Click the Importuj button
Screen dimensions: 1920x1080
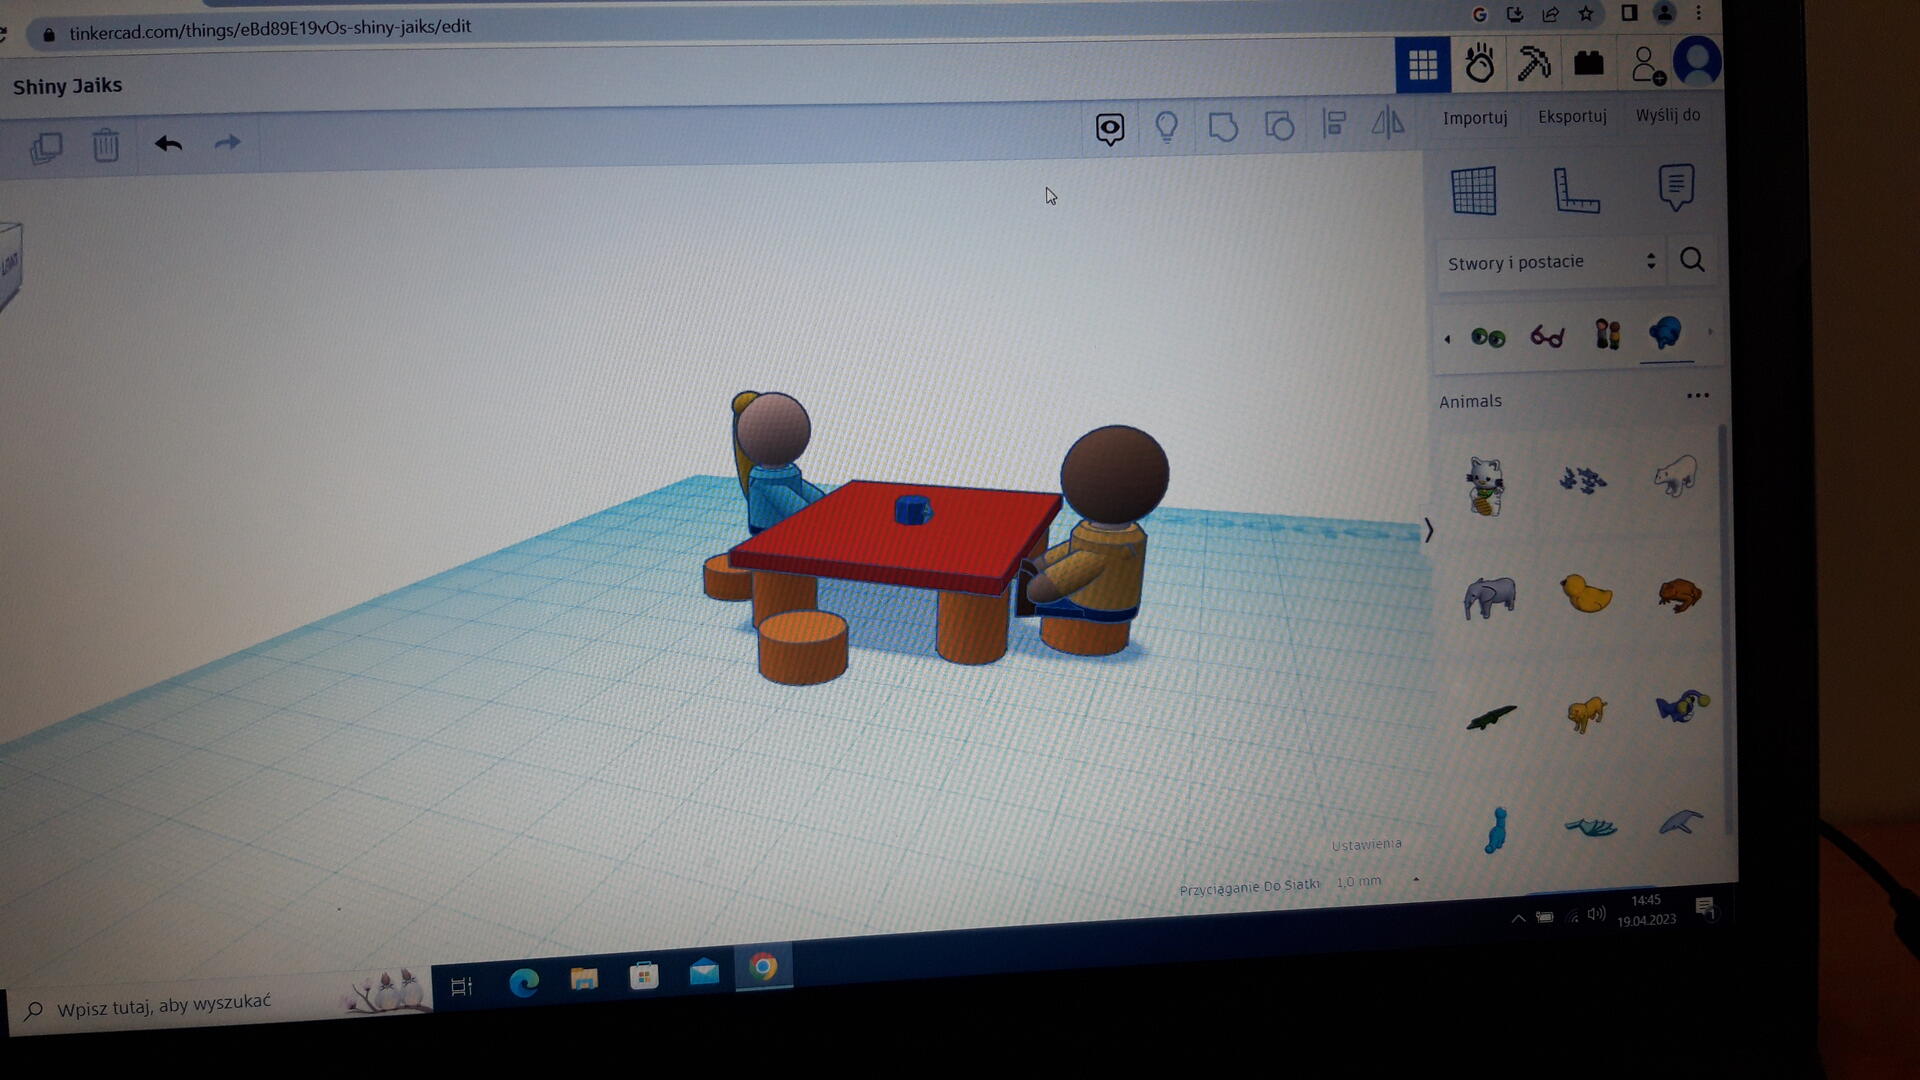pyautogui.click(x=1474, y=118)
